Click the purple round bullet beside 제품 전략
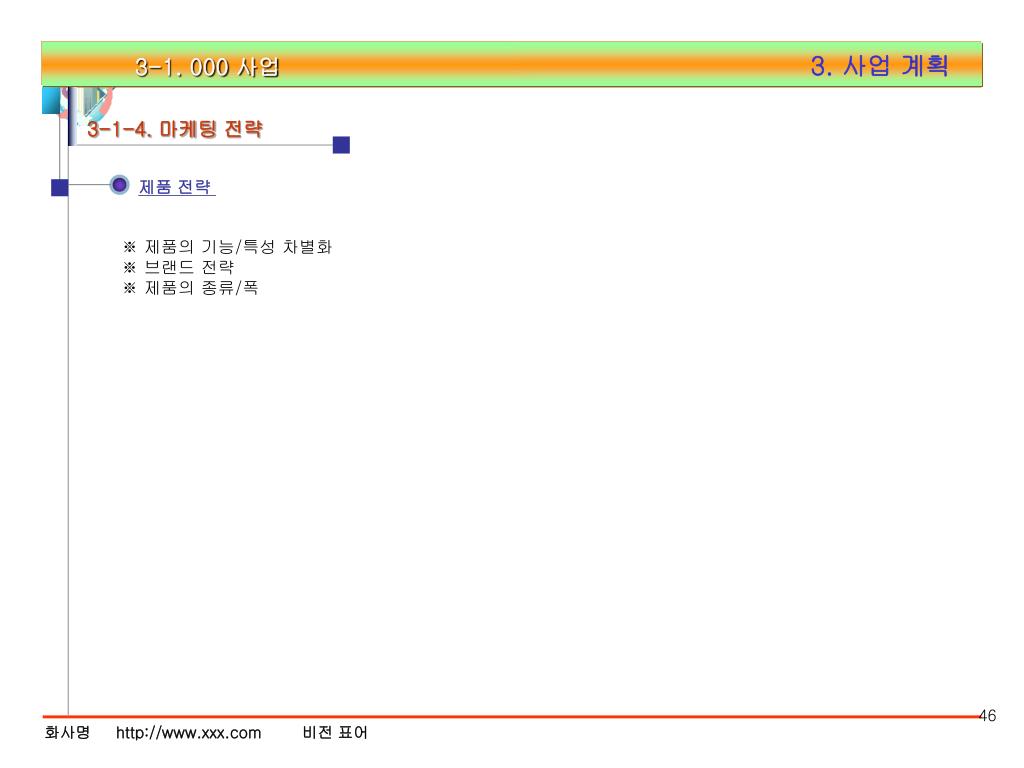 pyautogui.click(x=119, y=185)
